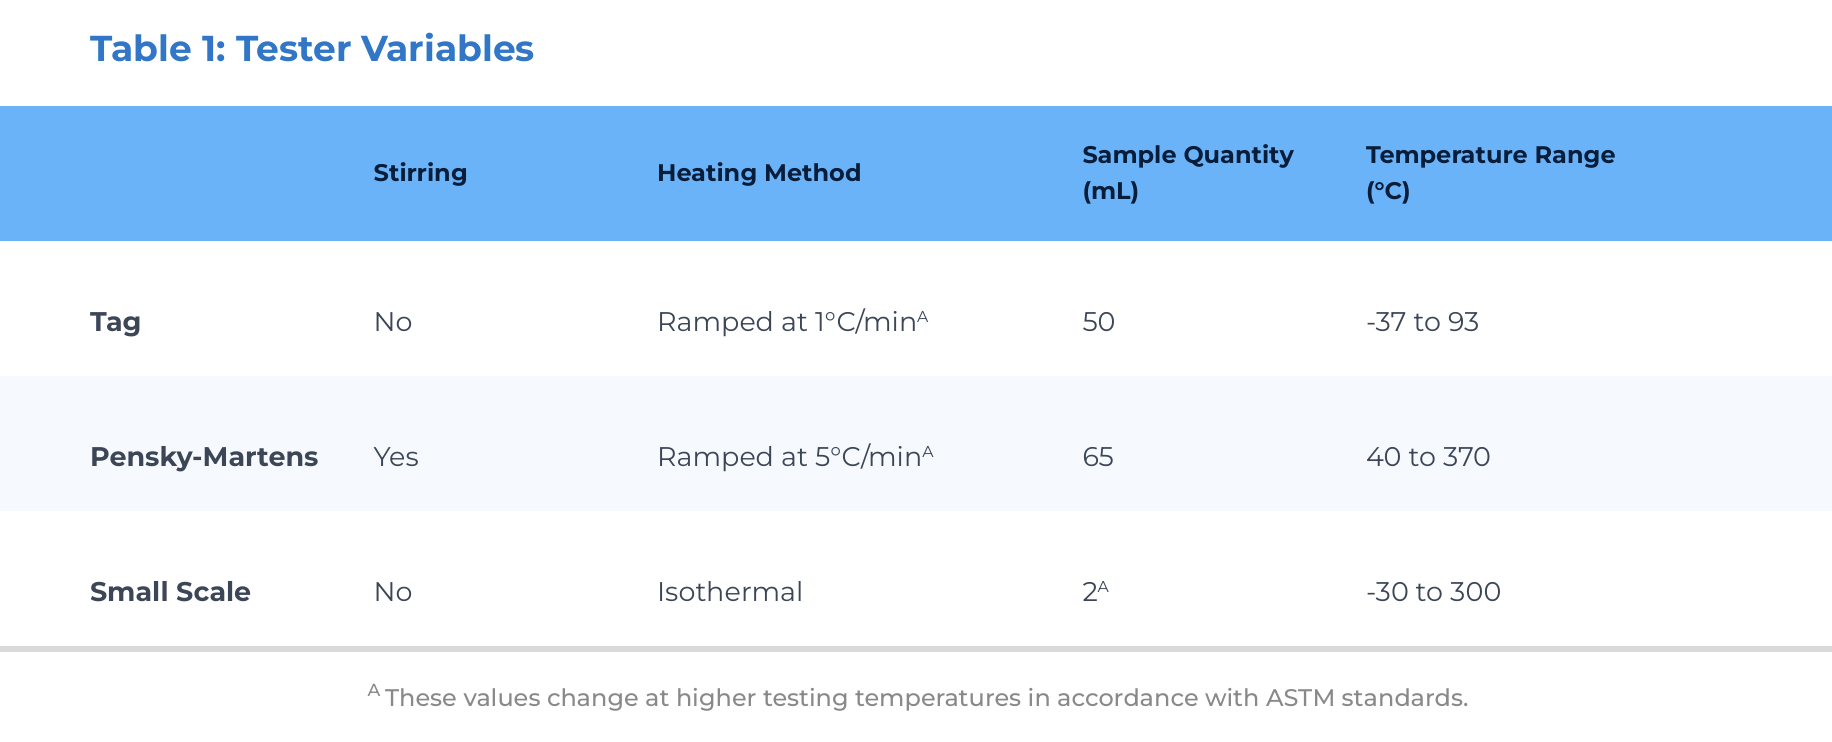Click the 'Table 1: Tester Variables' heading

[x=312, y=48]
